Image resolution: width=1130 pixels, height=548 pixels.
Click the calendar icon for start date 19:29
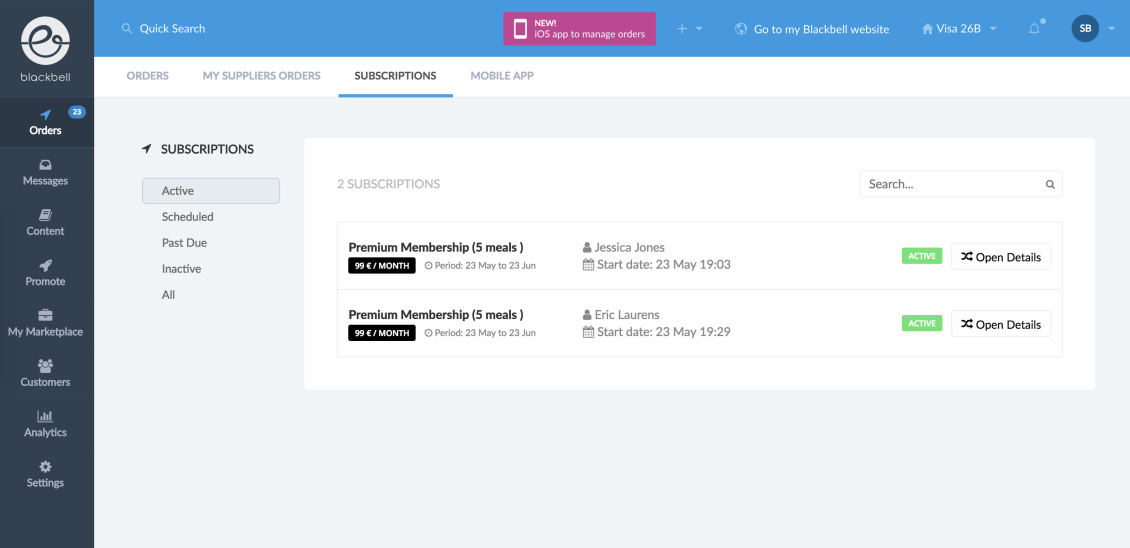pos(588,332)
